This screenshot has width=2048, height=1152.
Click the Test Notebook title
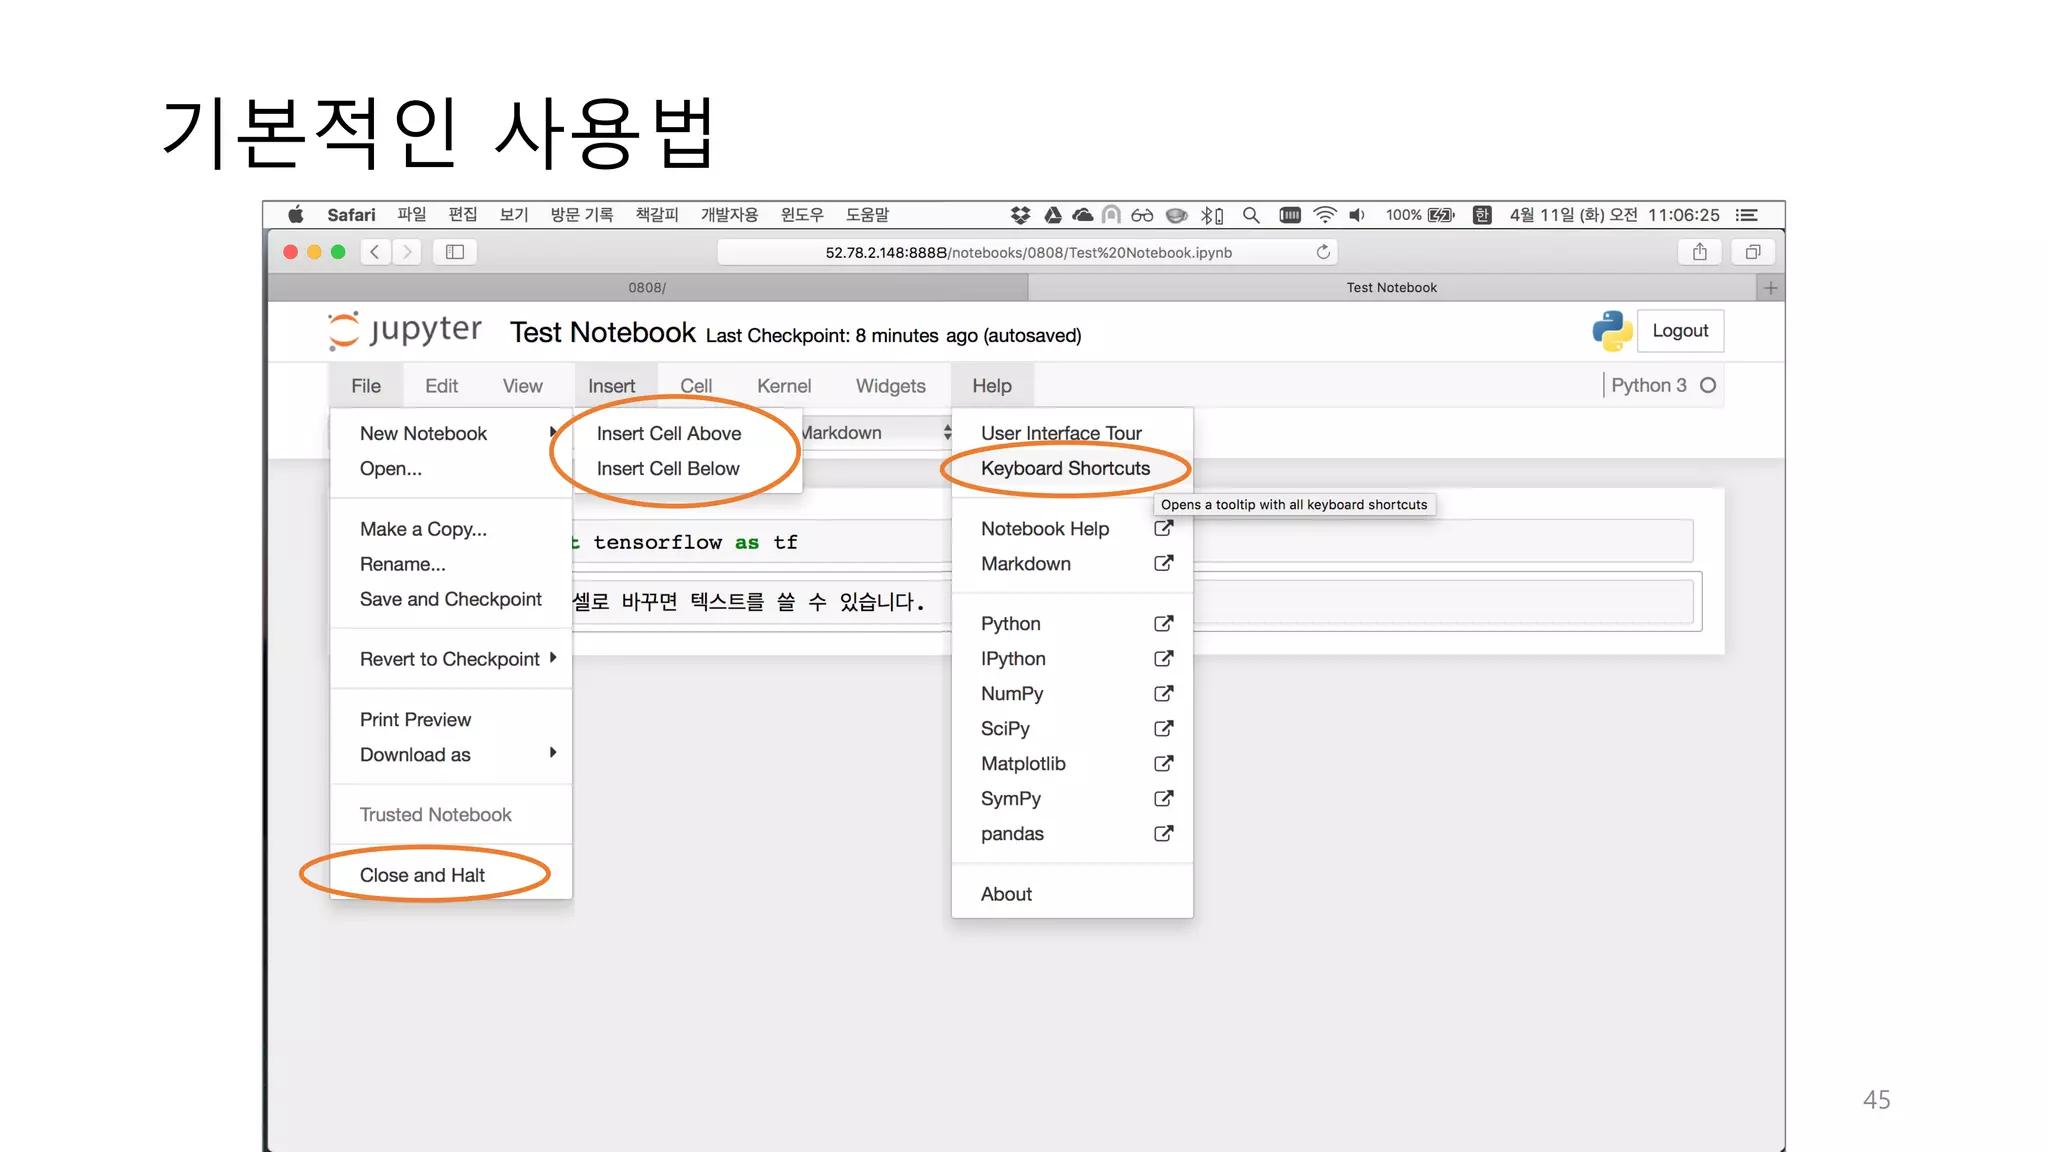tap(602, 332)
